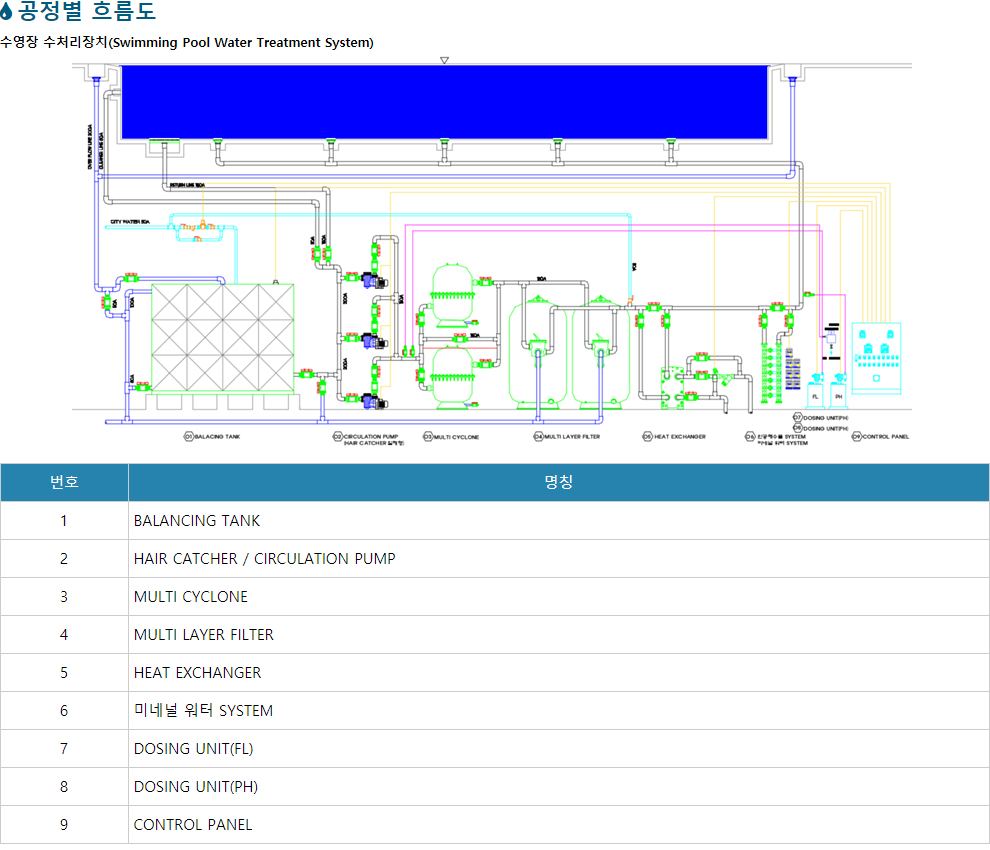Click the heat exchanger unit drawing
Screen dimensions: 990x850
tap(672, 388)
